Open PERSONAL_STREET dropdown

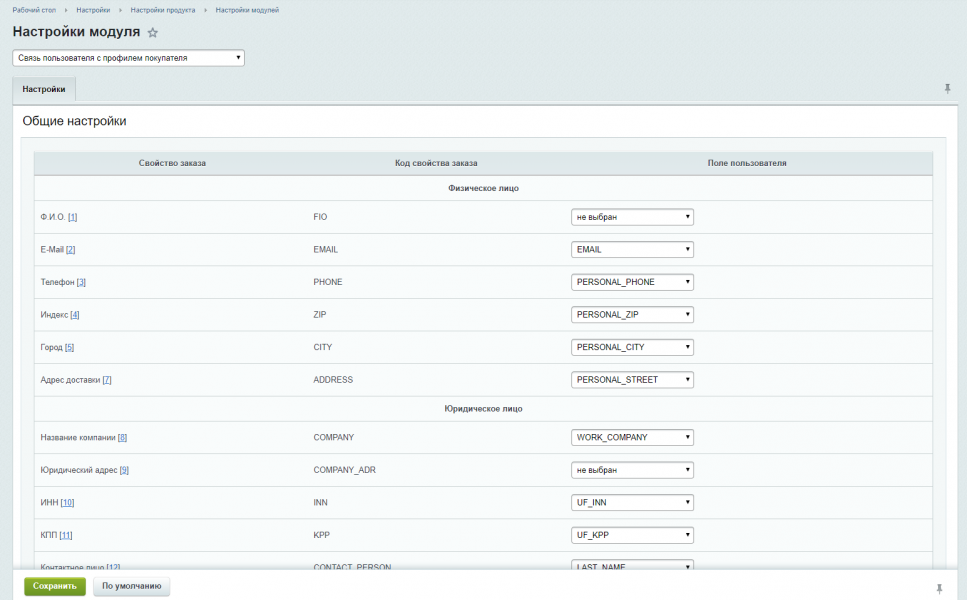pyautogui.click(x=632, y=380)
